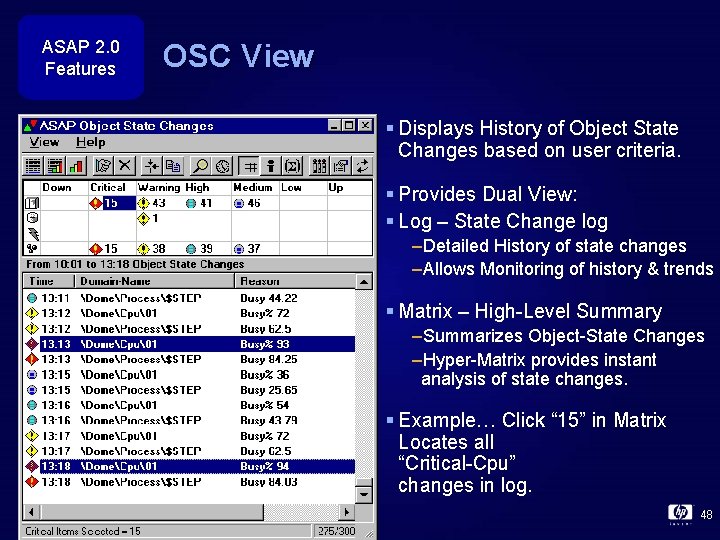720x540 pixels.
Task: Open the bar chart graph toolbar icon
Action: click(x=76, y=166)
